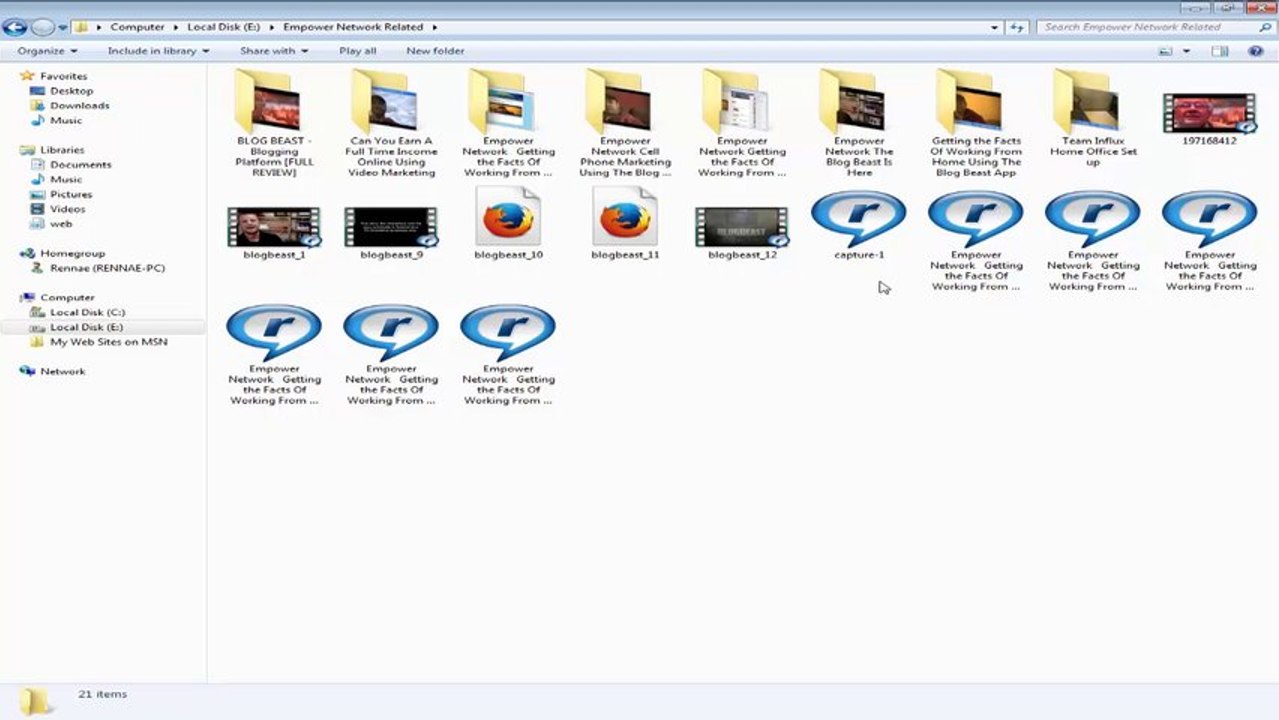The width and height of the screenshot is (1279, 720).
Task: Open the Pictures library
Action: (x=70, y=195)
